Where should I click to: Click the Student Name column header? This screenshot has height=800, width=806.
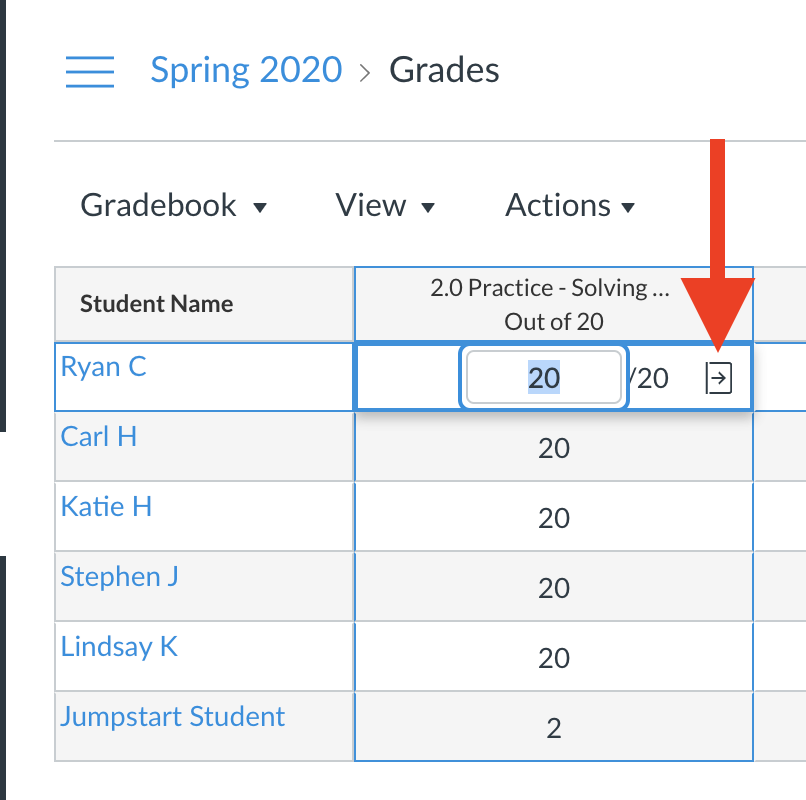pos(156,304)
